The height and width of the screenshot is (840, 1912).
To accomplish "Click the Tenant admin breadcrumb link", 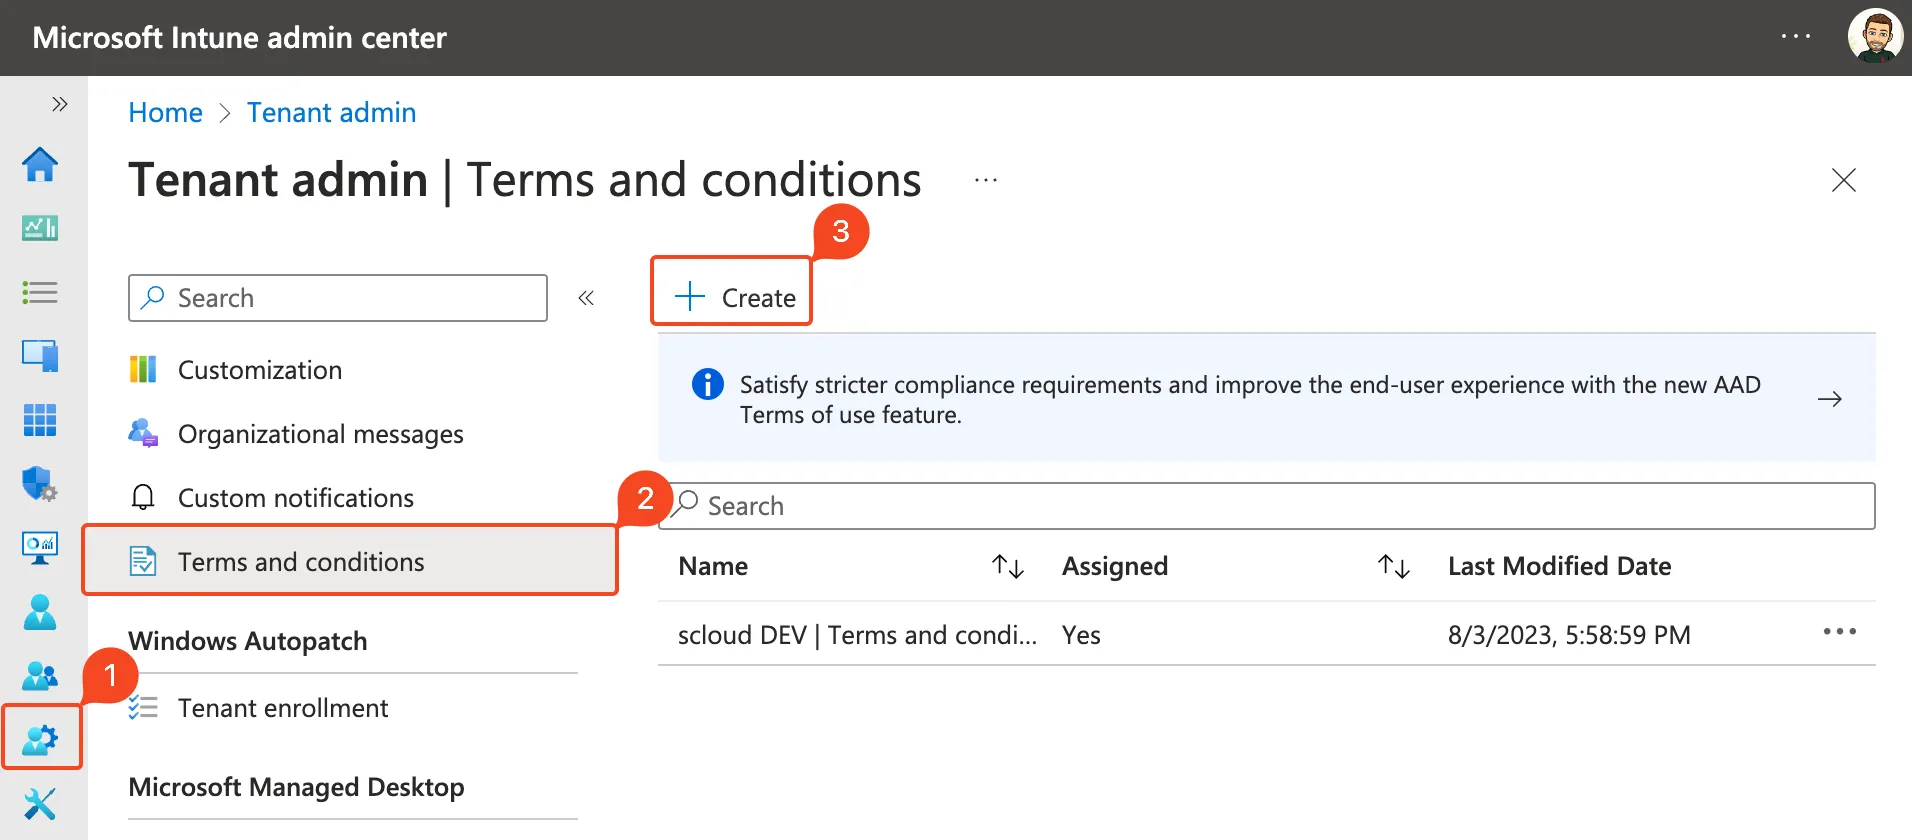I will [331, 112].
